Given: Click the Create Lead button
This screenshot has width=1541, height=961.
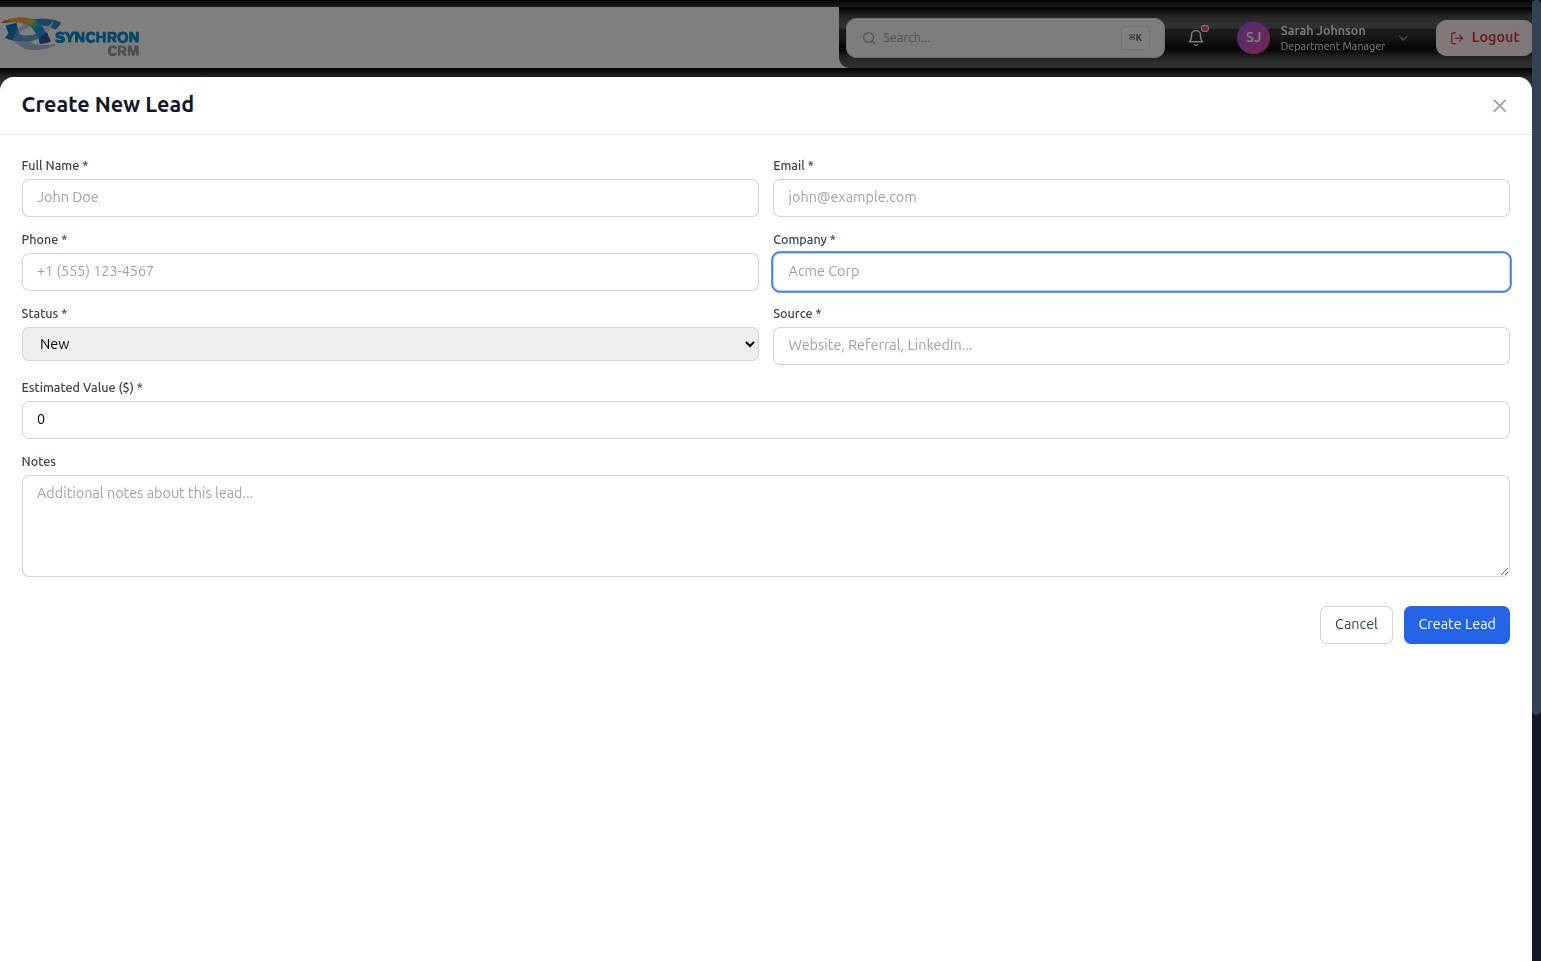Looking at the screenshot, I should click(1456, 625).
